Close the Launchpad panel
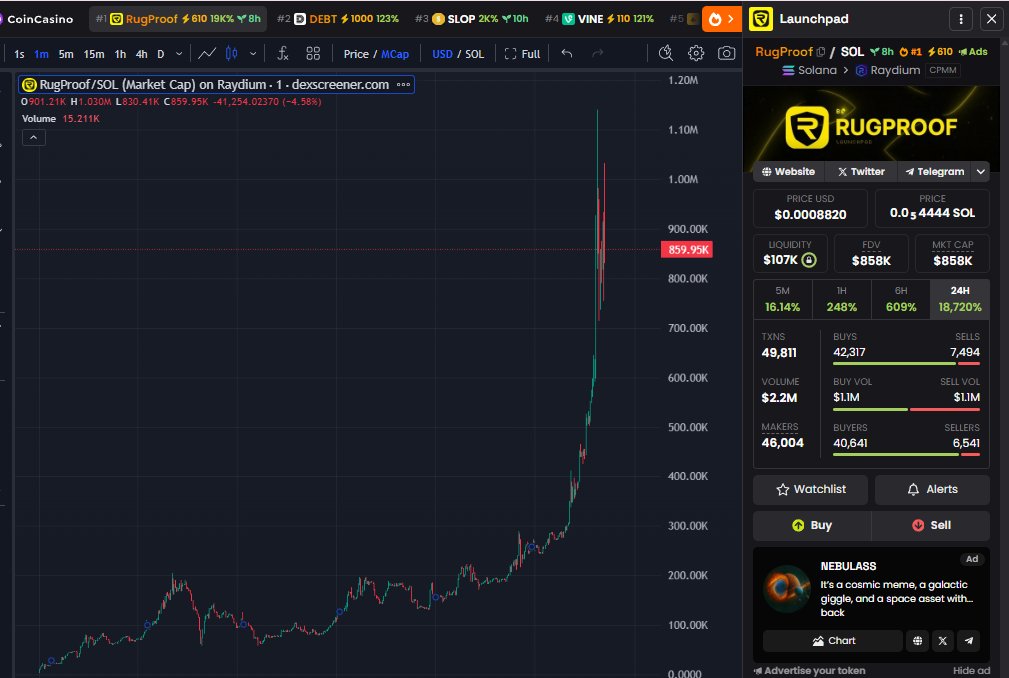The width and height of the screenshot is (1009, 678). [x=992, y=19]
